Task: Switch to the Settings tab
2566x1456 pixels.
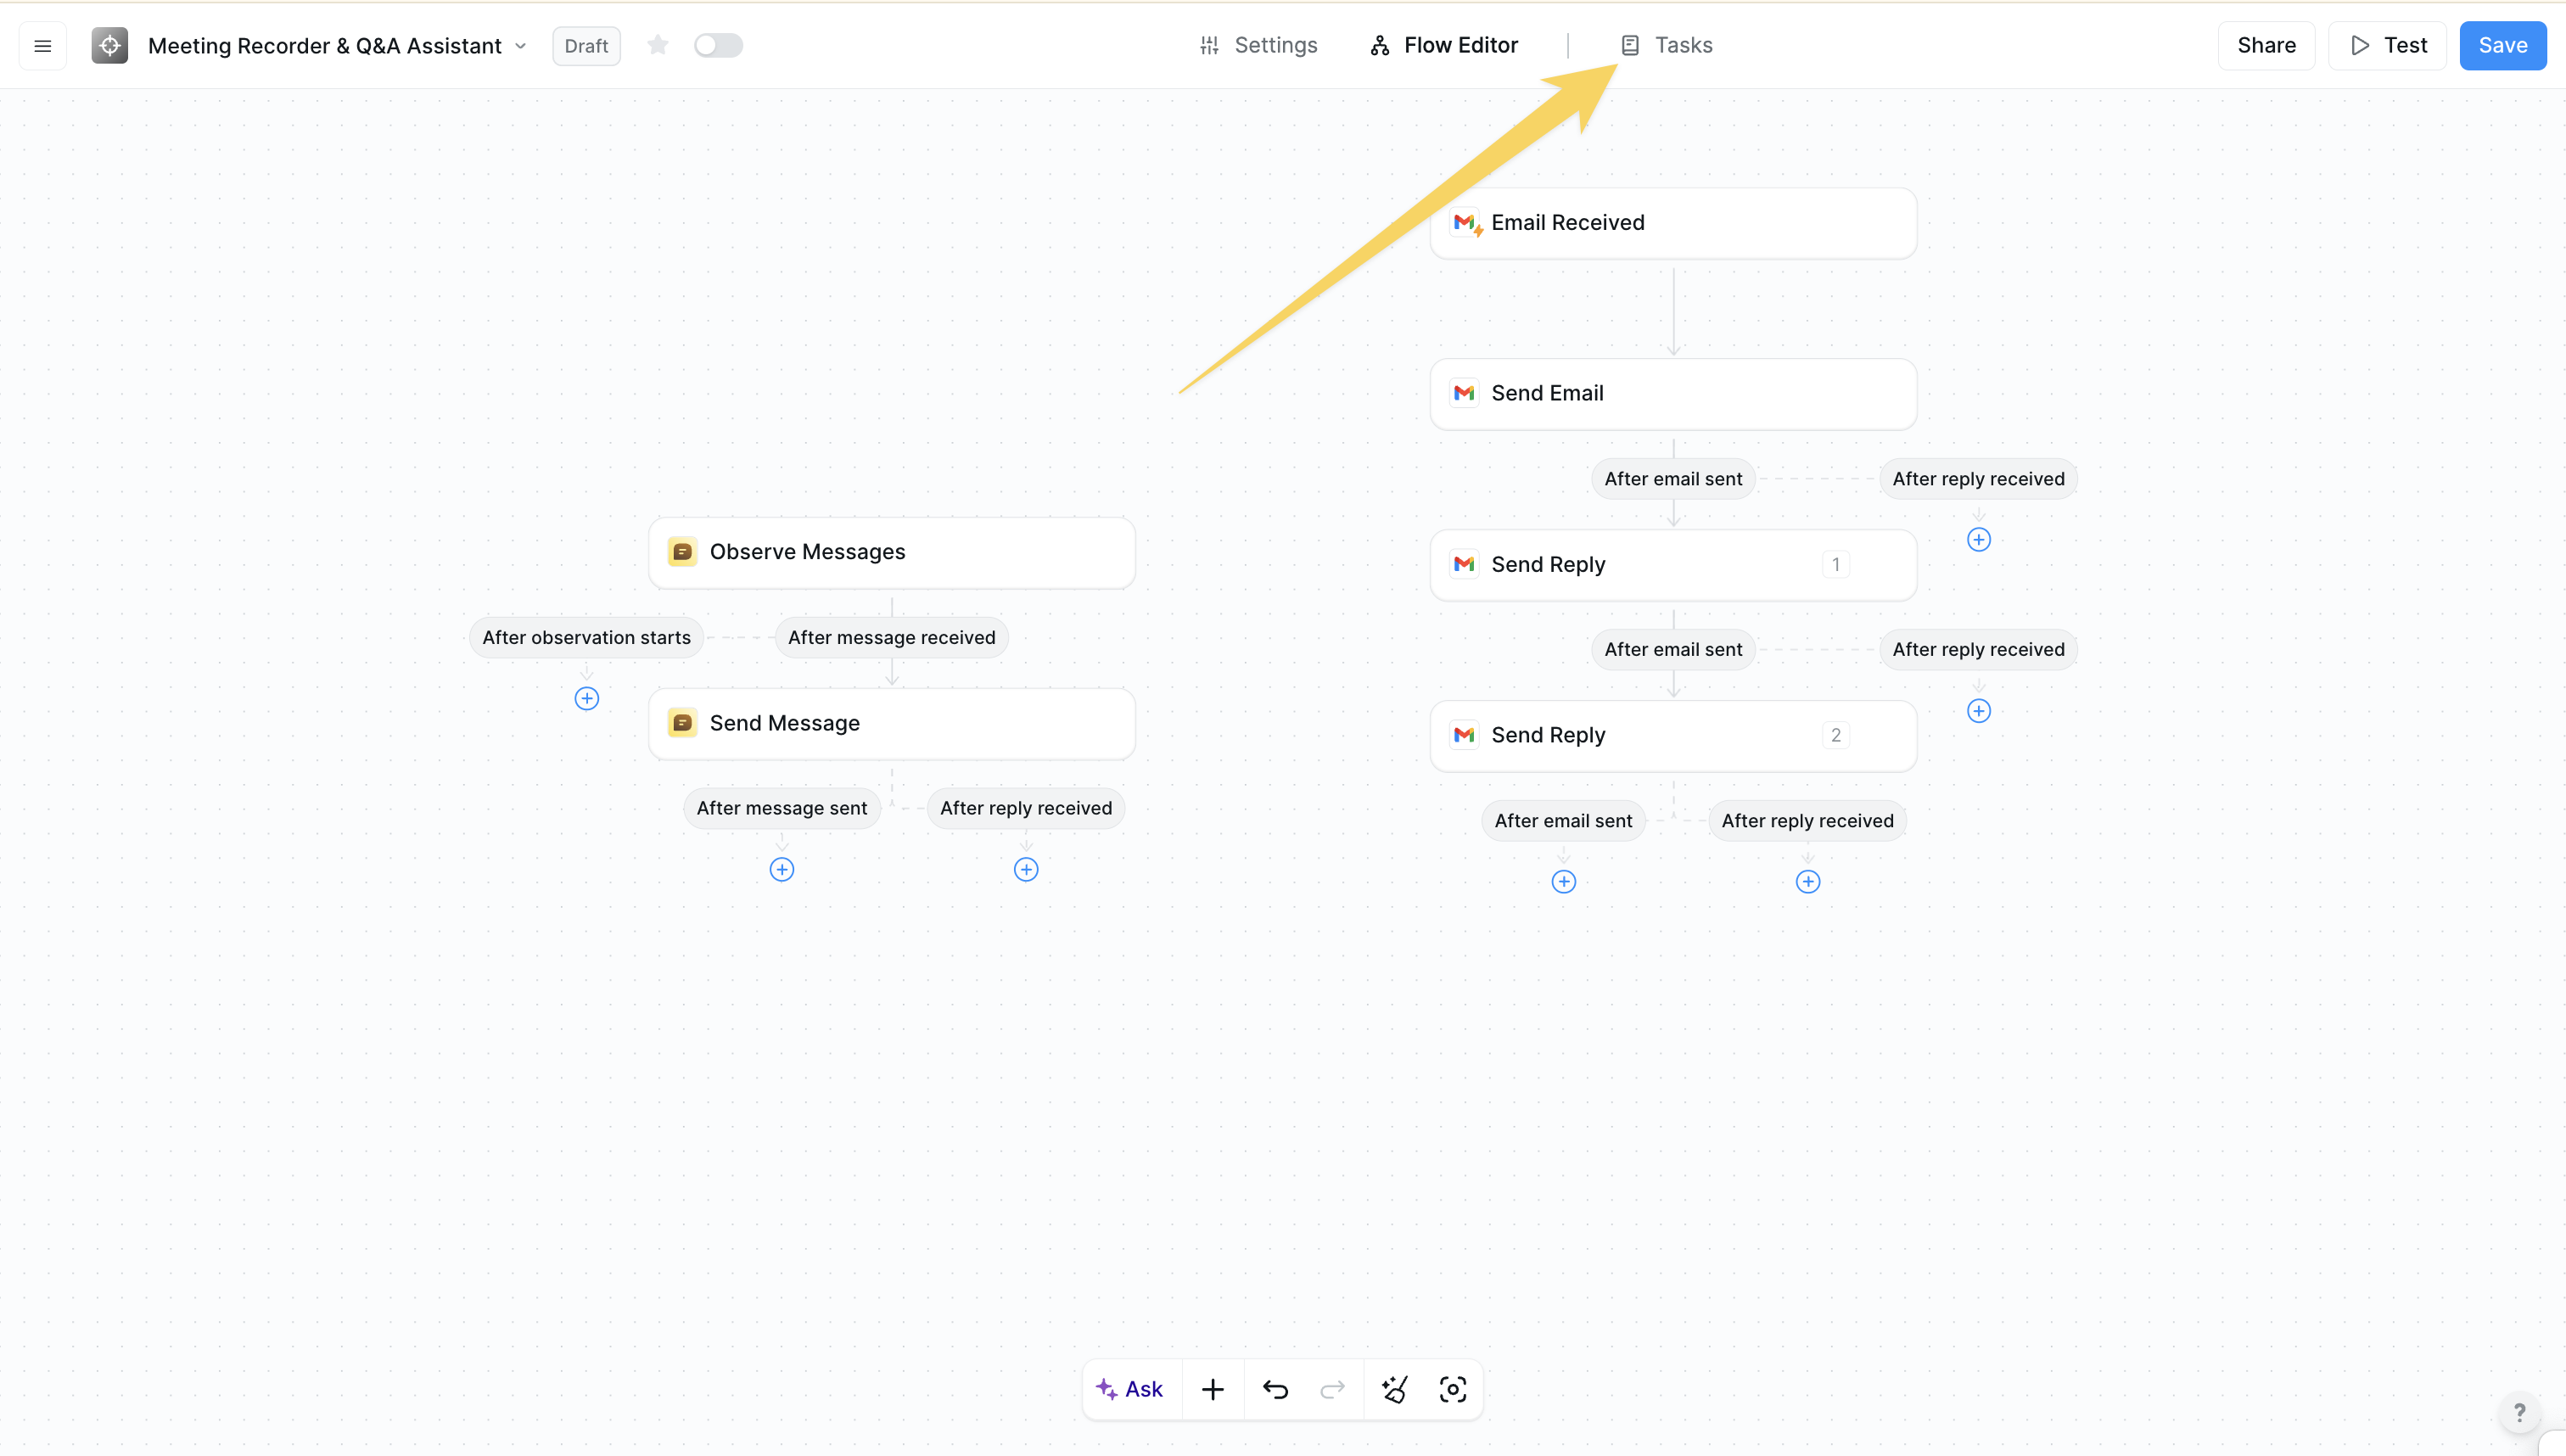Action: [x=1258, y=45]
